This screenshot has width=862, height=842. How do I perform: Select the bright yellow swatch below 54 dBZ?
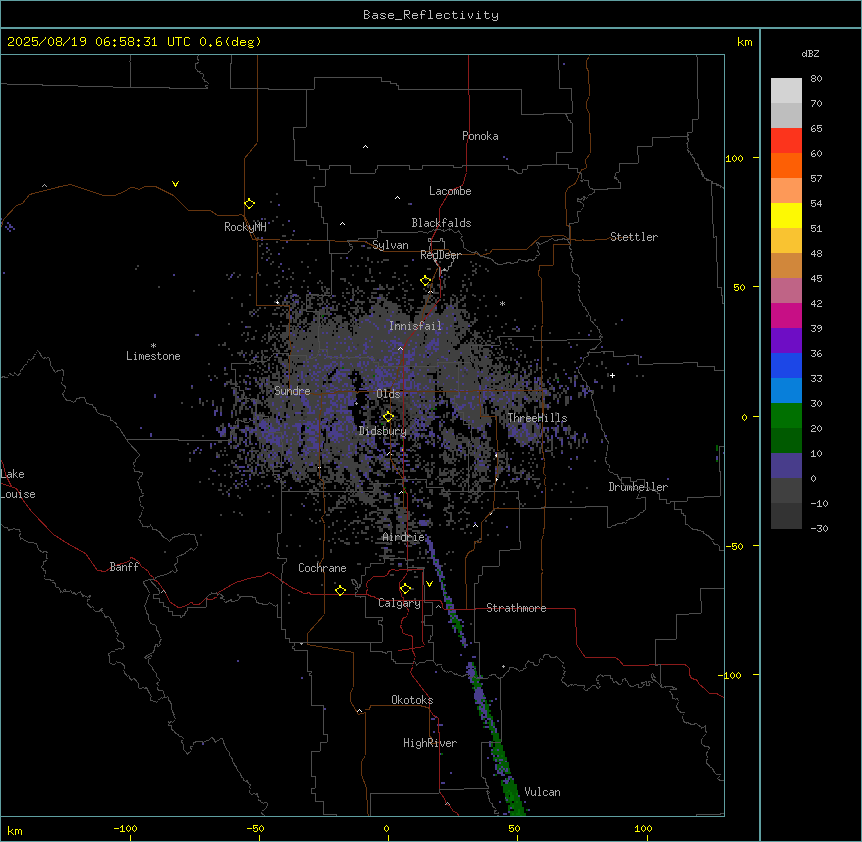click(786, 215)
